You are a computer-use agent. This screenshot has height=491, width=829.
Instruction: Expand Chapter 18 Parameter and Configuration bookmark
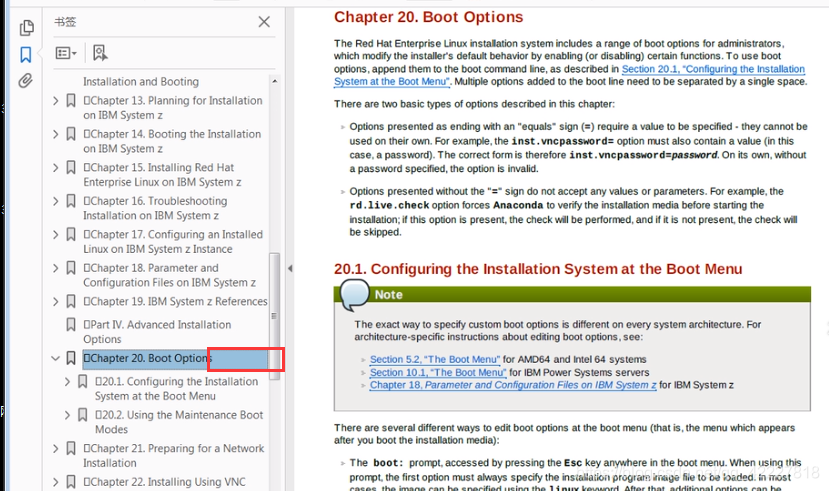[56, 268]
